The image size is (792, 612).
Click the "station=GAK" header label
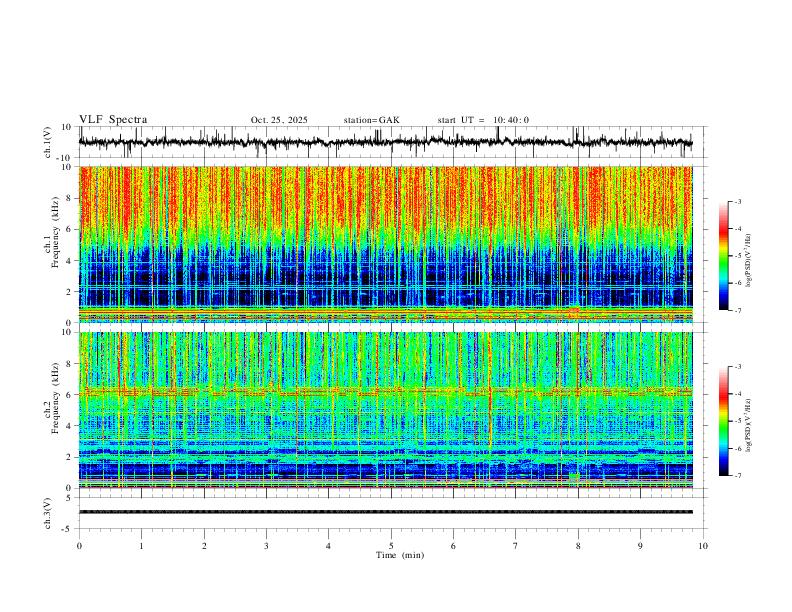(371, 120)
